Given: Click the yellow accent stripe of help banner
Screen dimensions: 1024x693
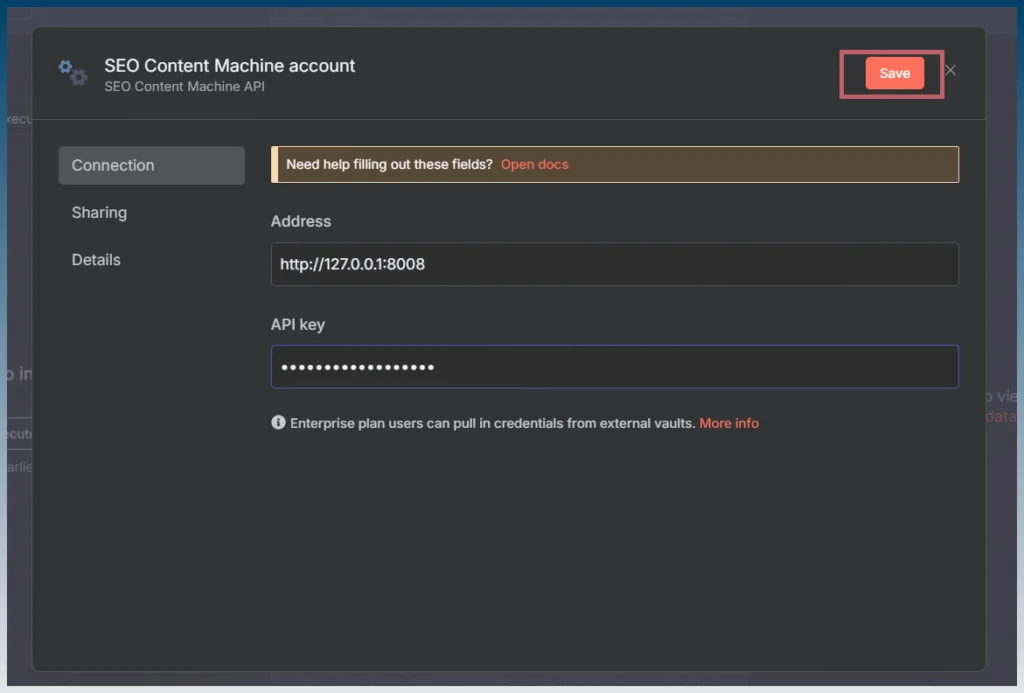Looking at the screenshot, I should (x=274, y=165).
